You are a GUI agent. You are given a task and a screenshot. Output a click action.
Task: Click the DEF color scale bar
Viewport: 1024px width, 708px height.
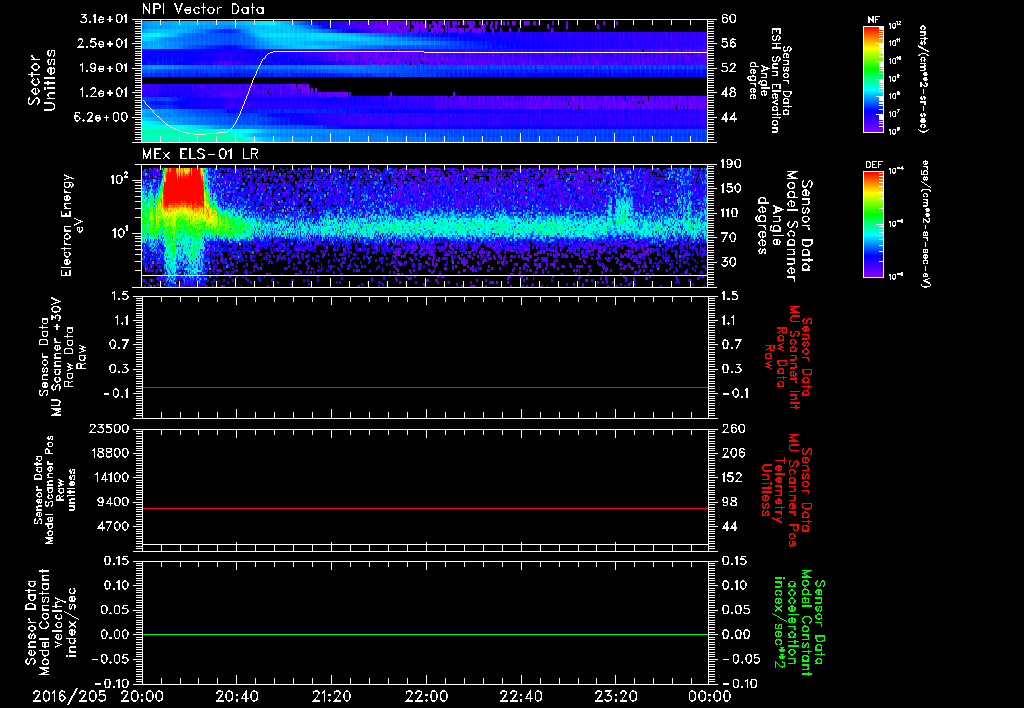(x=874, y=224)
